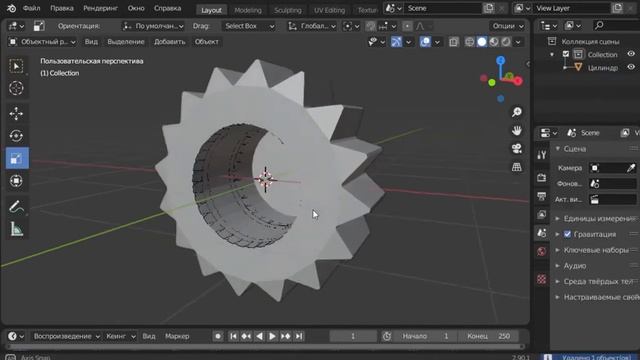Click the new scene icon beside Scene name
Image resolution: width=640 pixels, height=360 pixels.
click(x=489, y=8)
